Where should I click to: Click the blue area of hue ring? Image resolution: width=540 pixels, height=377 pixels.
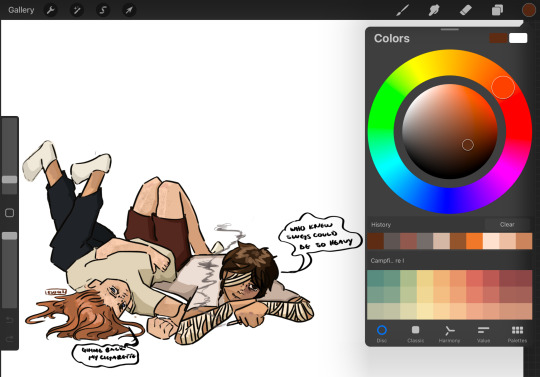click(x=448, y=201)
